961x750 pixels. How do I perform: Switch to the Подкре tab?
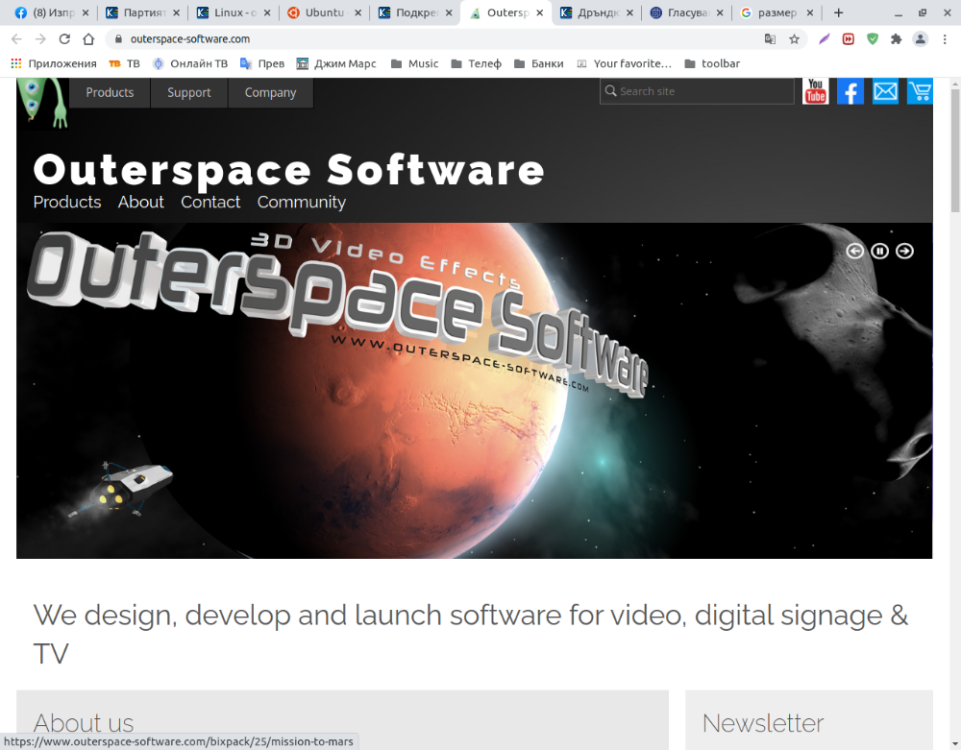[x=414, y=12]
